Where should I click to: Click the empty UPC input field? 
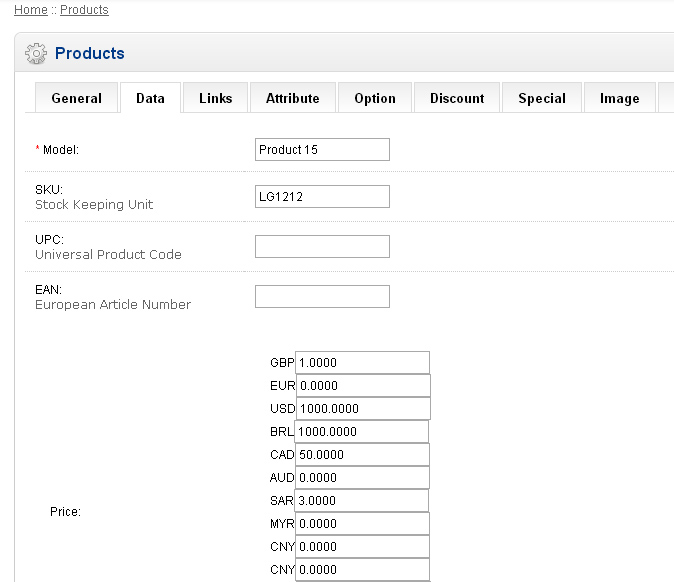pos(322,247)
